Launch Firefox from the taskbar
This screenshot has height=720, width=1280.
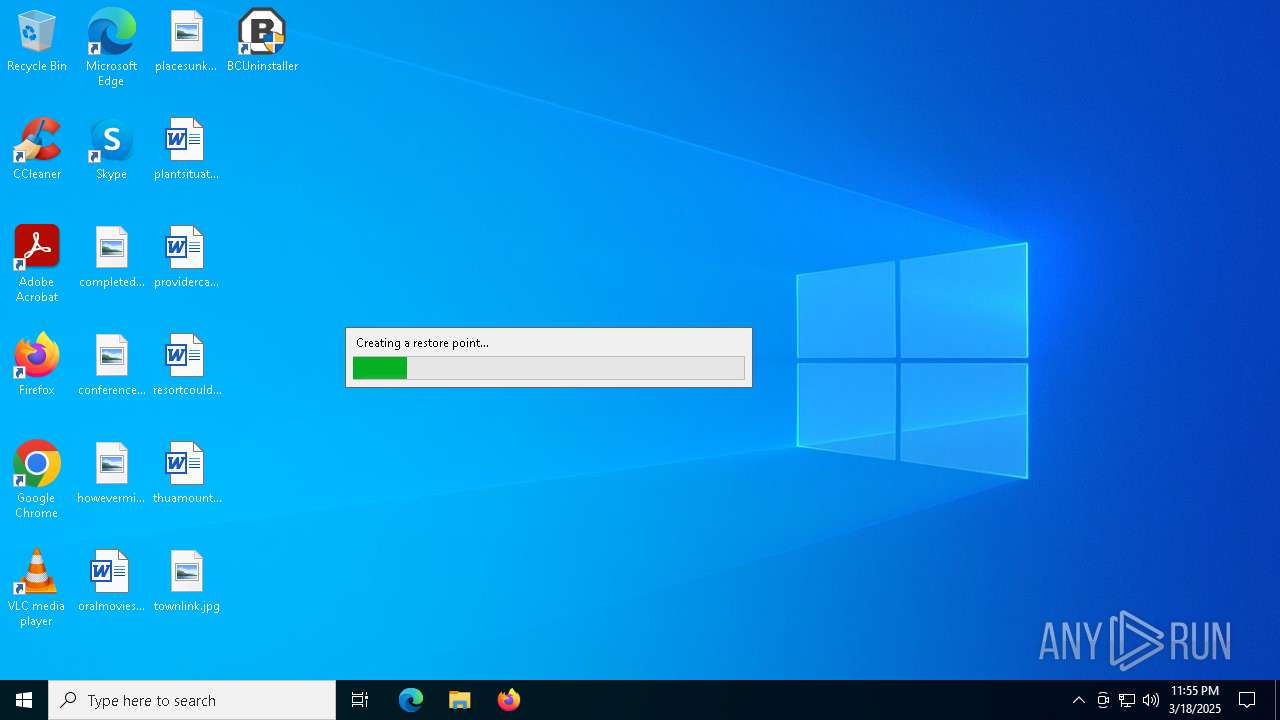[x=508, y=700]
